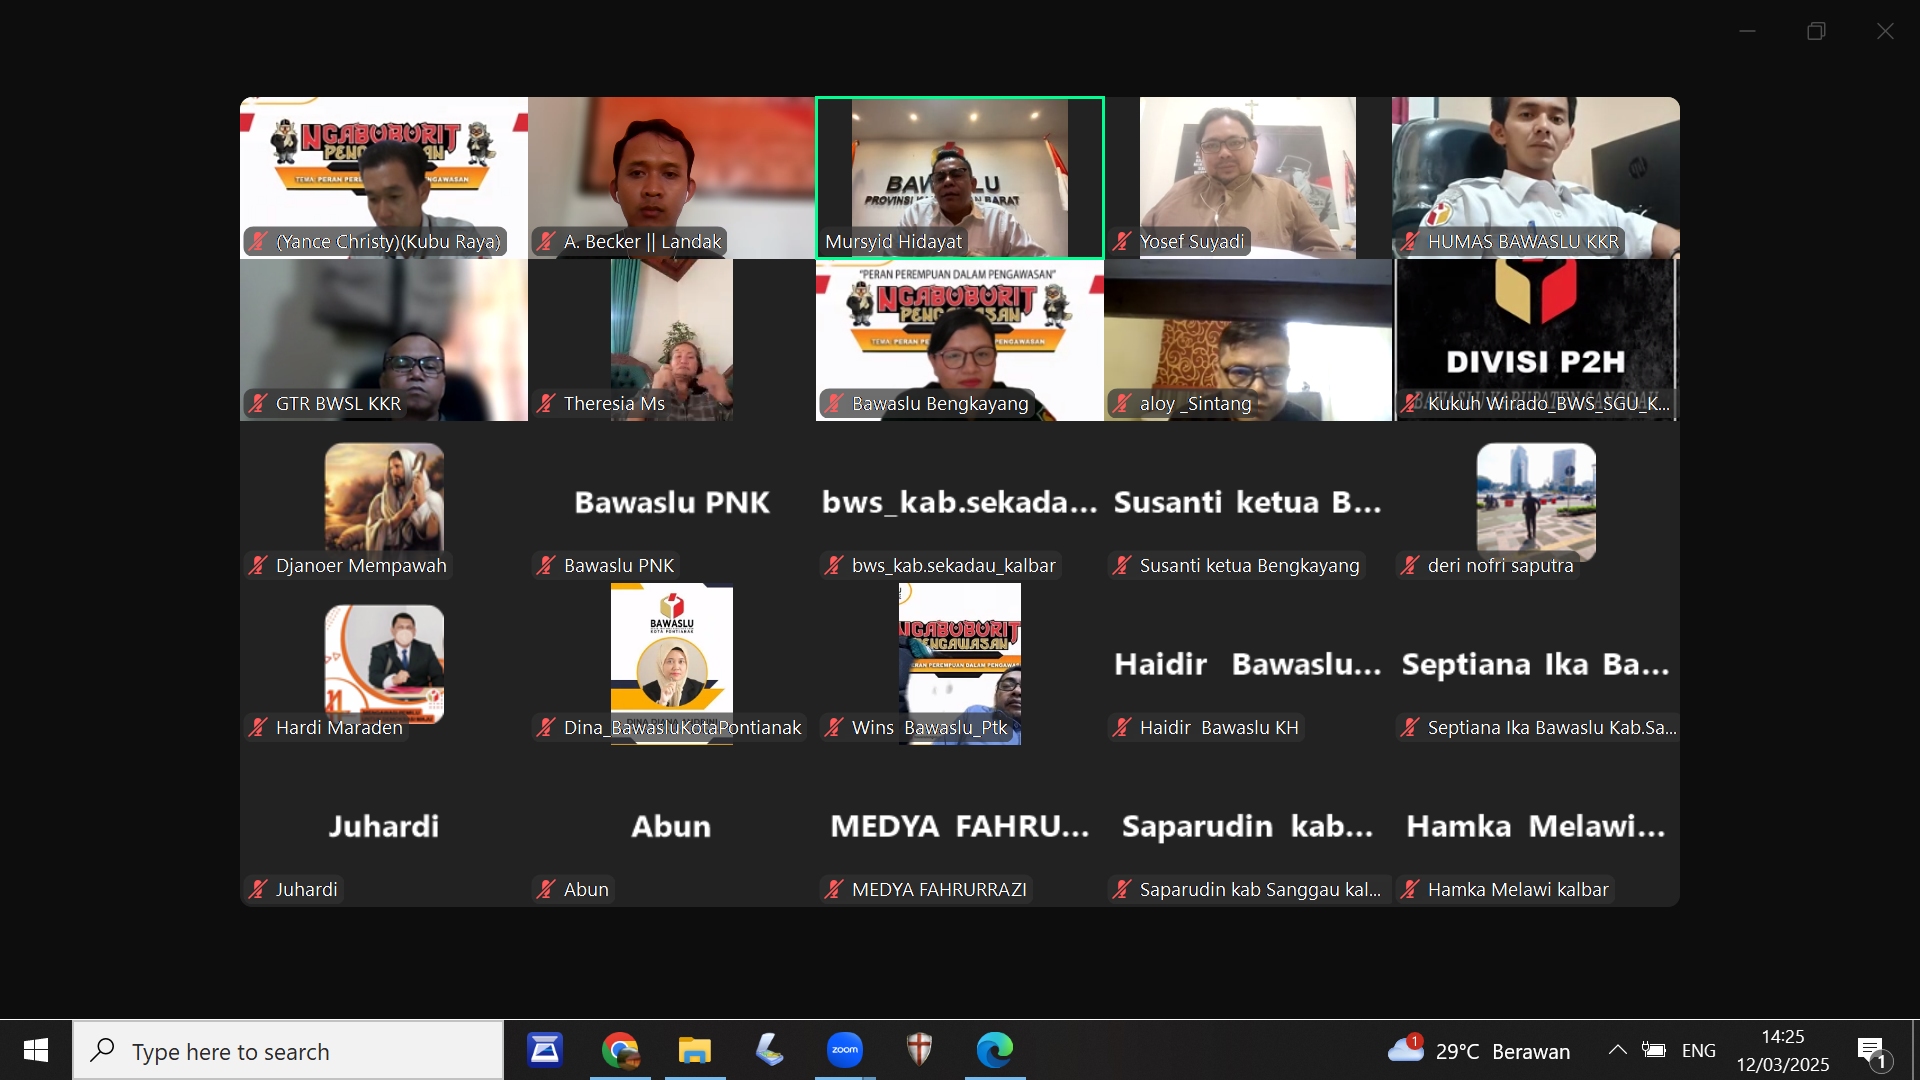Open the ENG language selector in the tray
The width and height of the screenshot is (1920, 1080).
1699,1051
